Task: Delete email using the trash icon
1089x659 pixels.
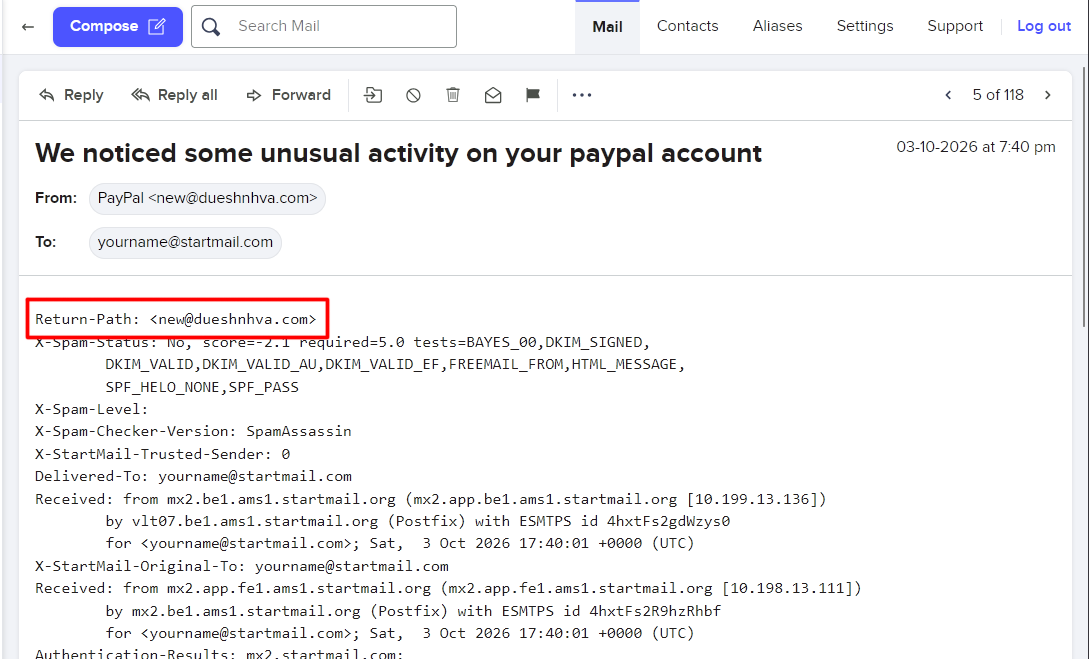Action: pos(453,94)
